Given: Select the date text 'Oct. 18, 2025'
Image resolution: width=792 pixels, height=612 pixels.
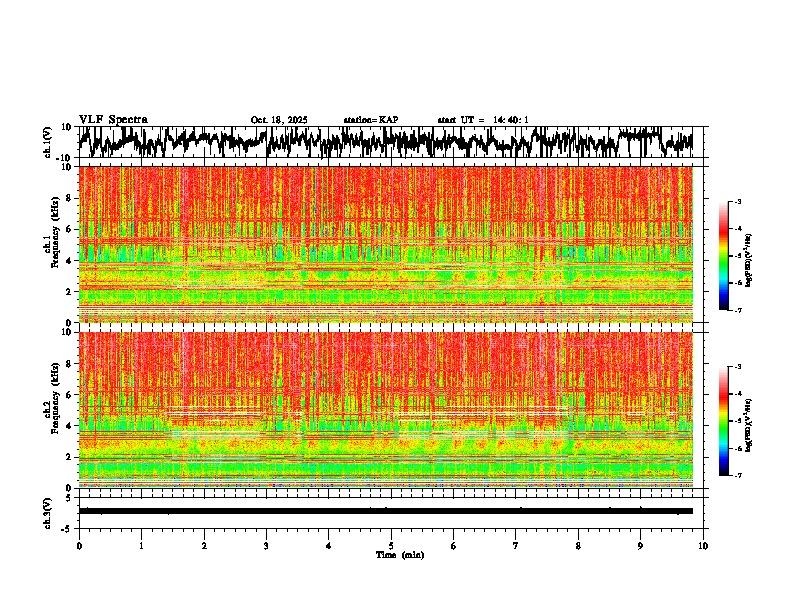Looking at the screenshot, I should (279, 120).
